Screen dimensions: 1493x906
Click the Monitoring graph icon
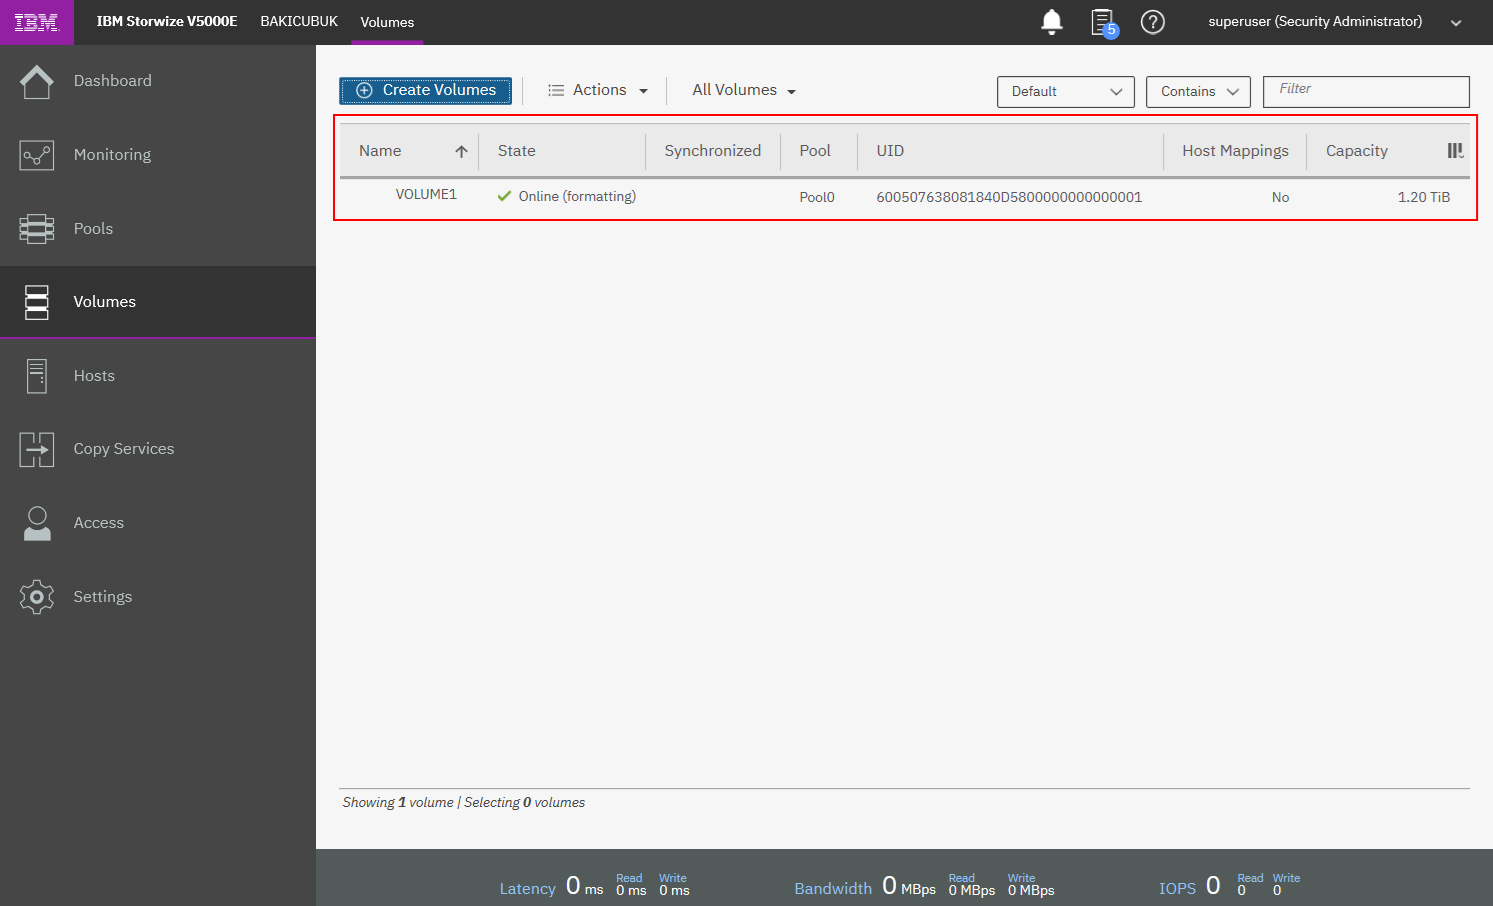37,155
